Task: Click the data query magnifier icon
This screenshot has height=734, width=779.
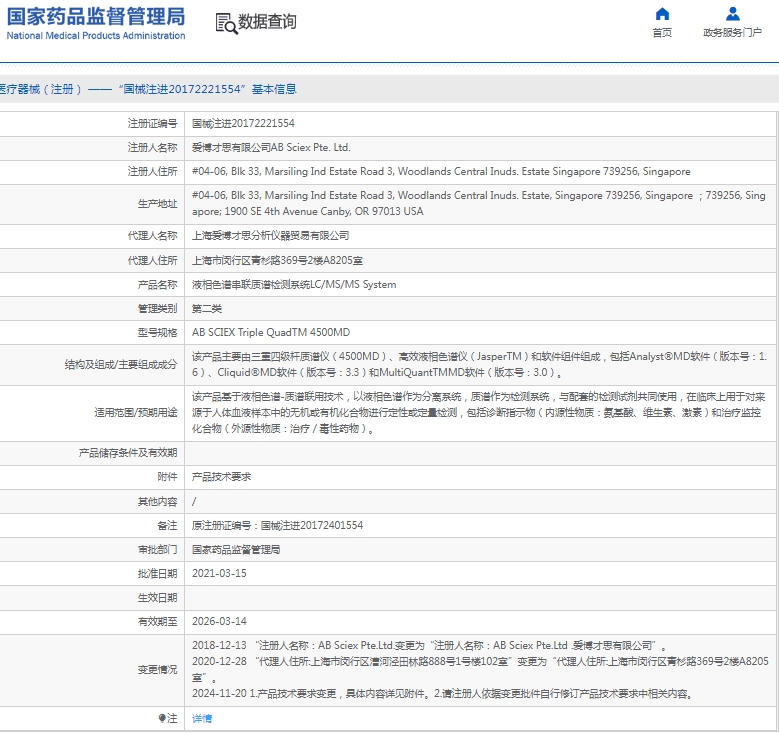Action: (226, 23)
